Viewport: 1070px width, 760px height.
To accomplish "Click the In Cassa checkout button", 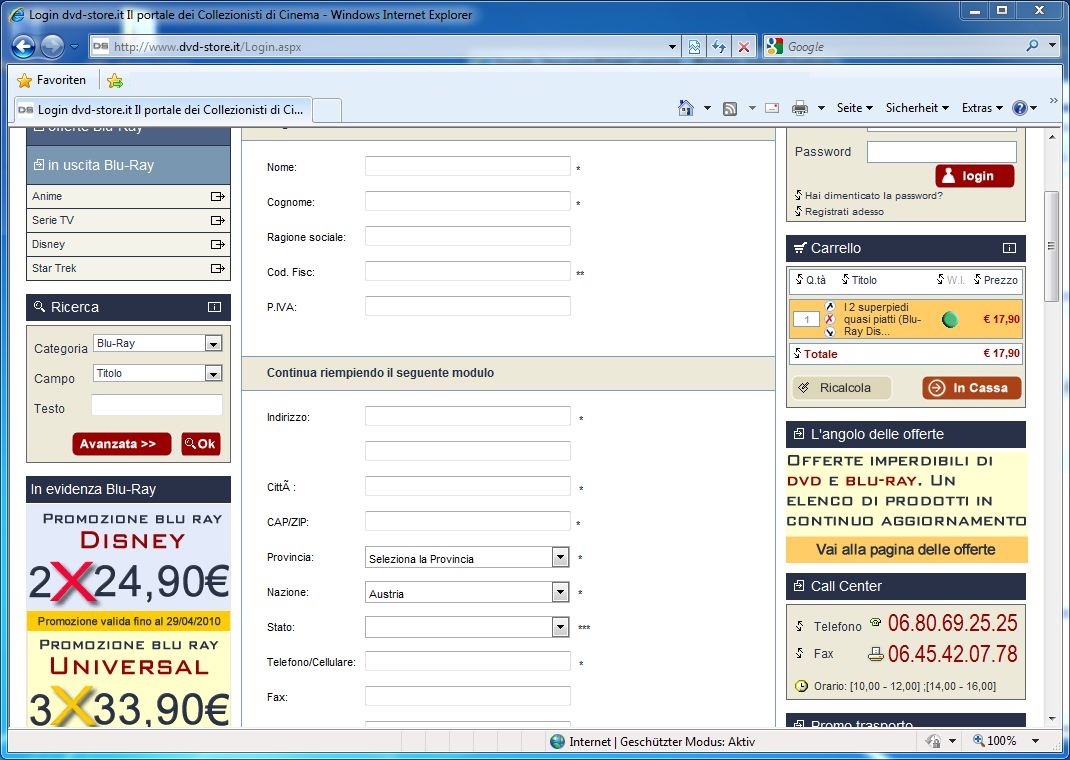I will [971, 388].
